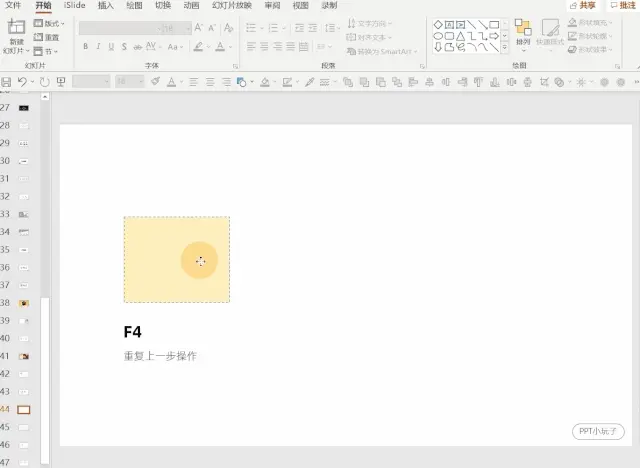Viewport: 640px width, 468px height.
Task: Click the Redo icon
Action: pos(44,82)
